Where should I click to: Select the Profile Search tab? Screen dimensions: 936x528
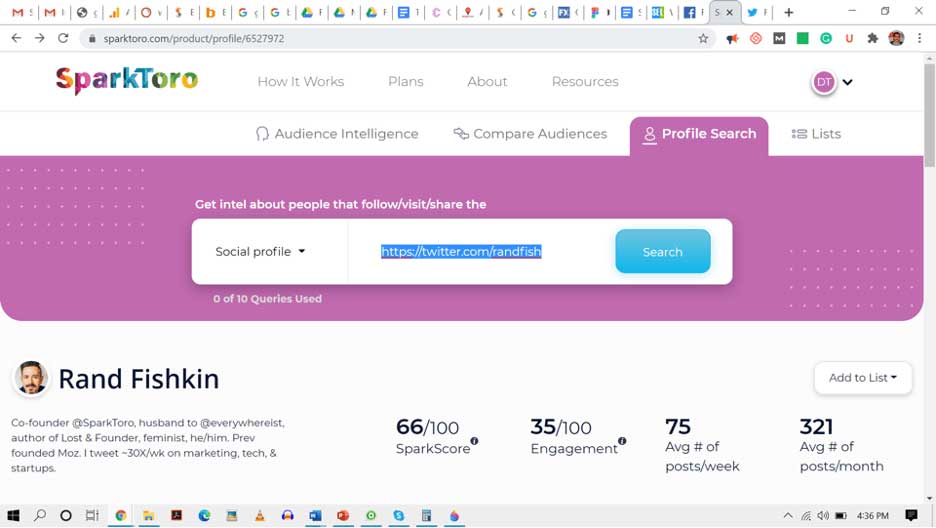point(699,135)
